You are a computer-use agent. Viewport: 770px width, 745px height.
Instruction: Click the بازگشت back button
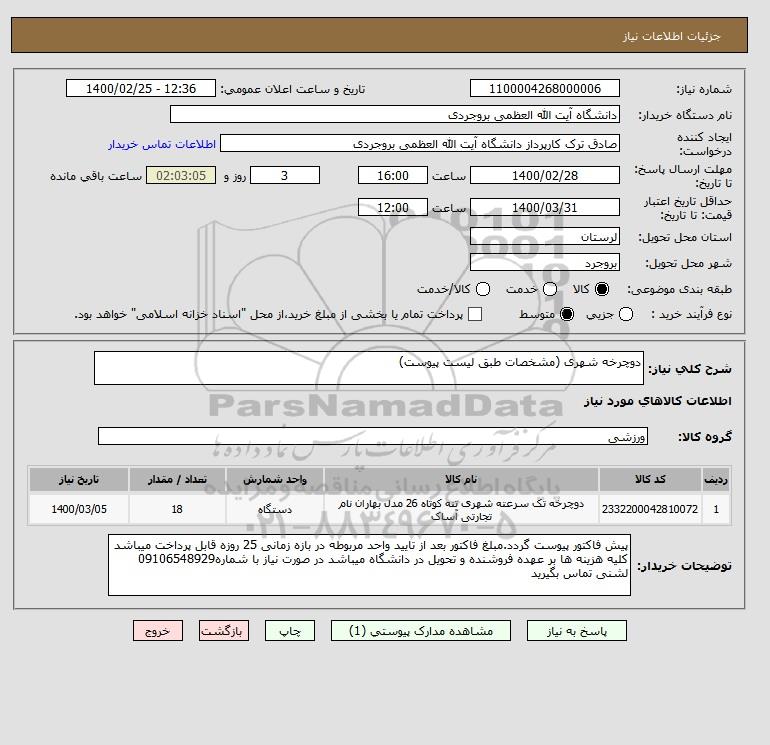point(223,631)
